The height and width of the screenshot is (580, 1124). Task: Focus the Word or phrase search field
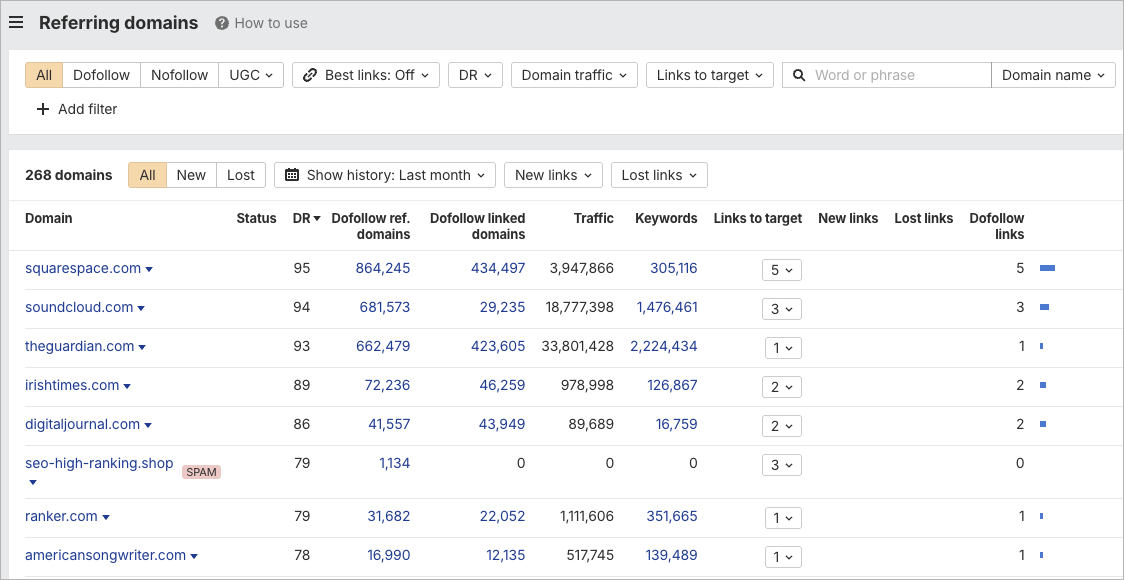point(887,75)
